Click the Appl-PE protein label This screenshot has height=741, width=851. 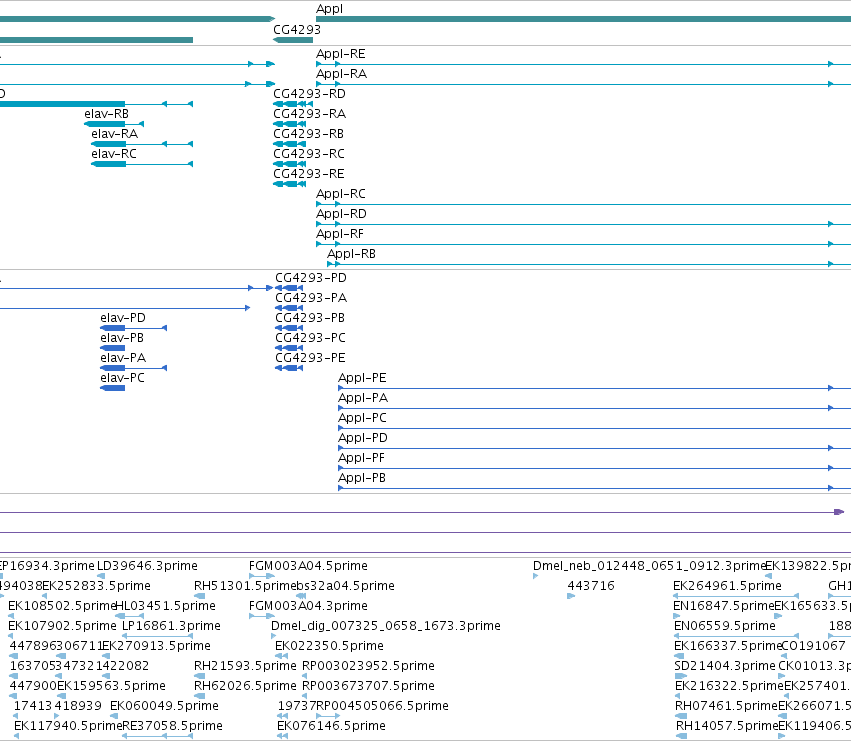[x=362, y=378]
